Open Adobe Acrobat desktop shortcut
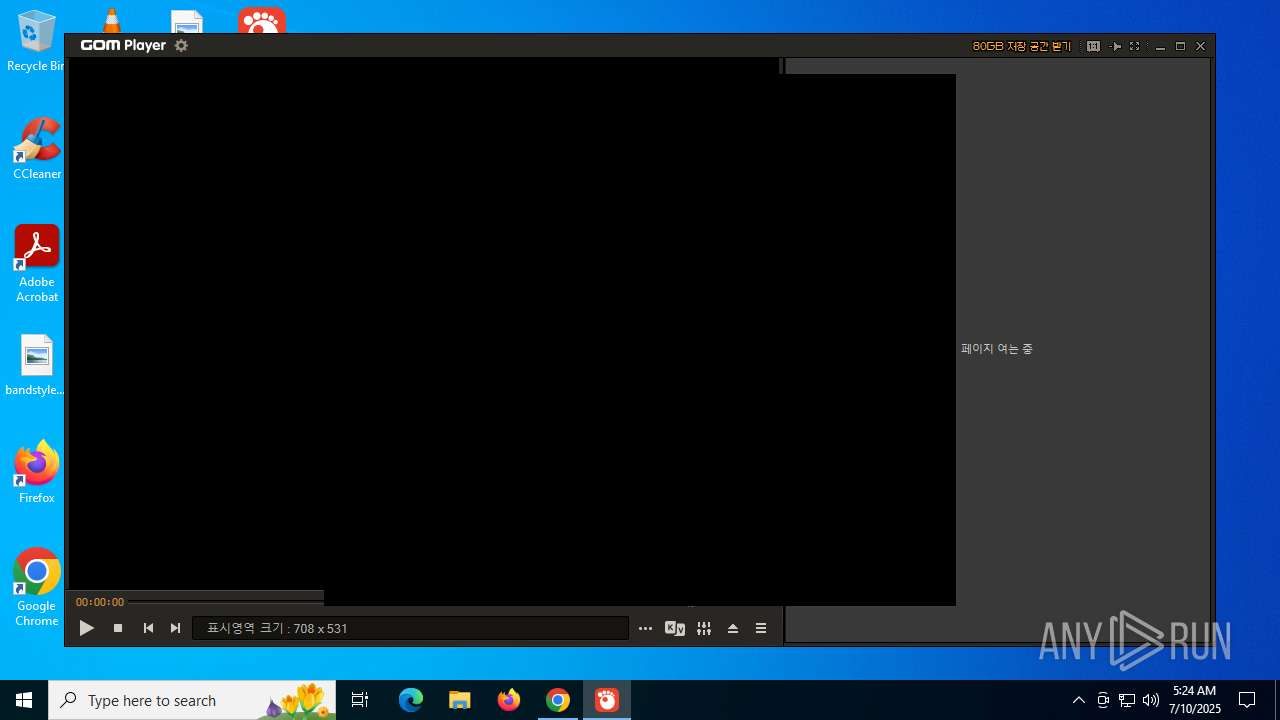1280x720 pixels. 37,263
